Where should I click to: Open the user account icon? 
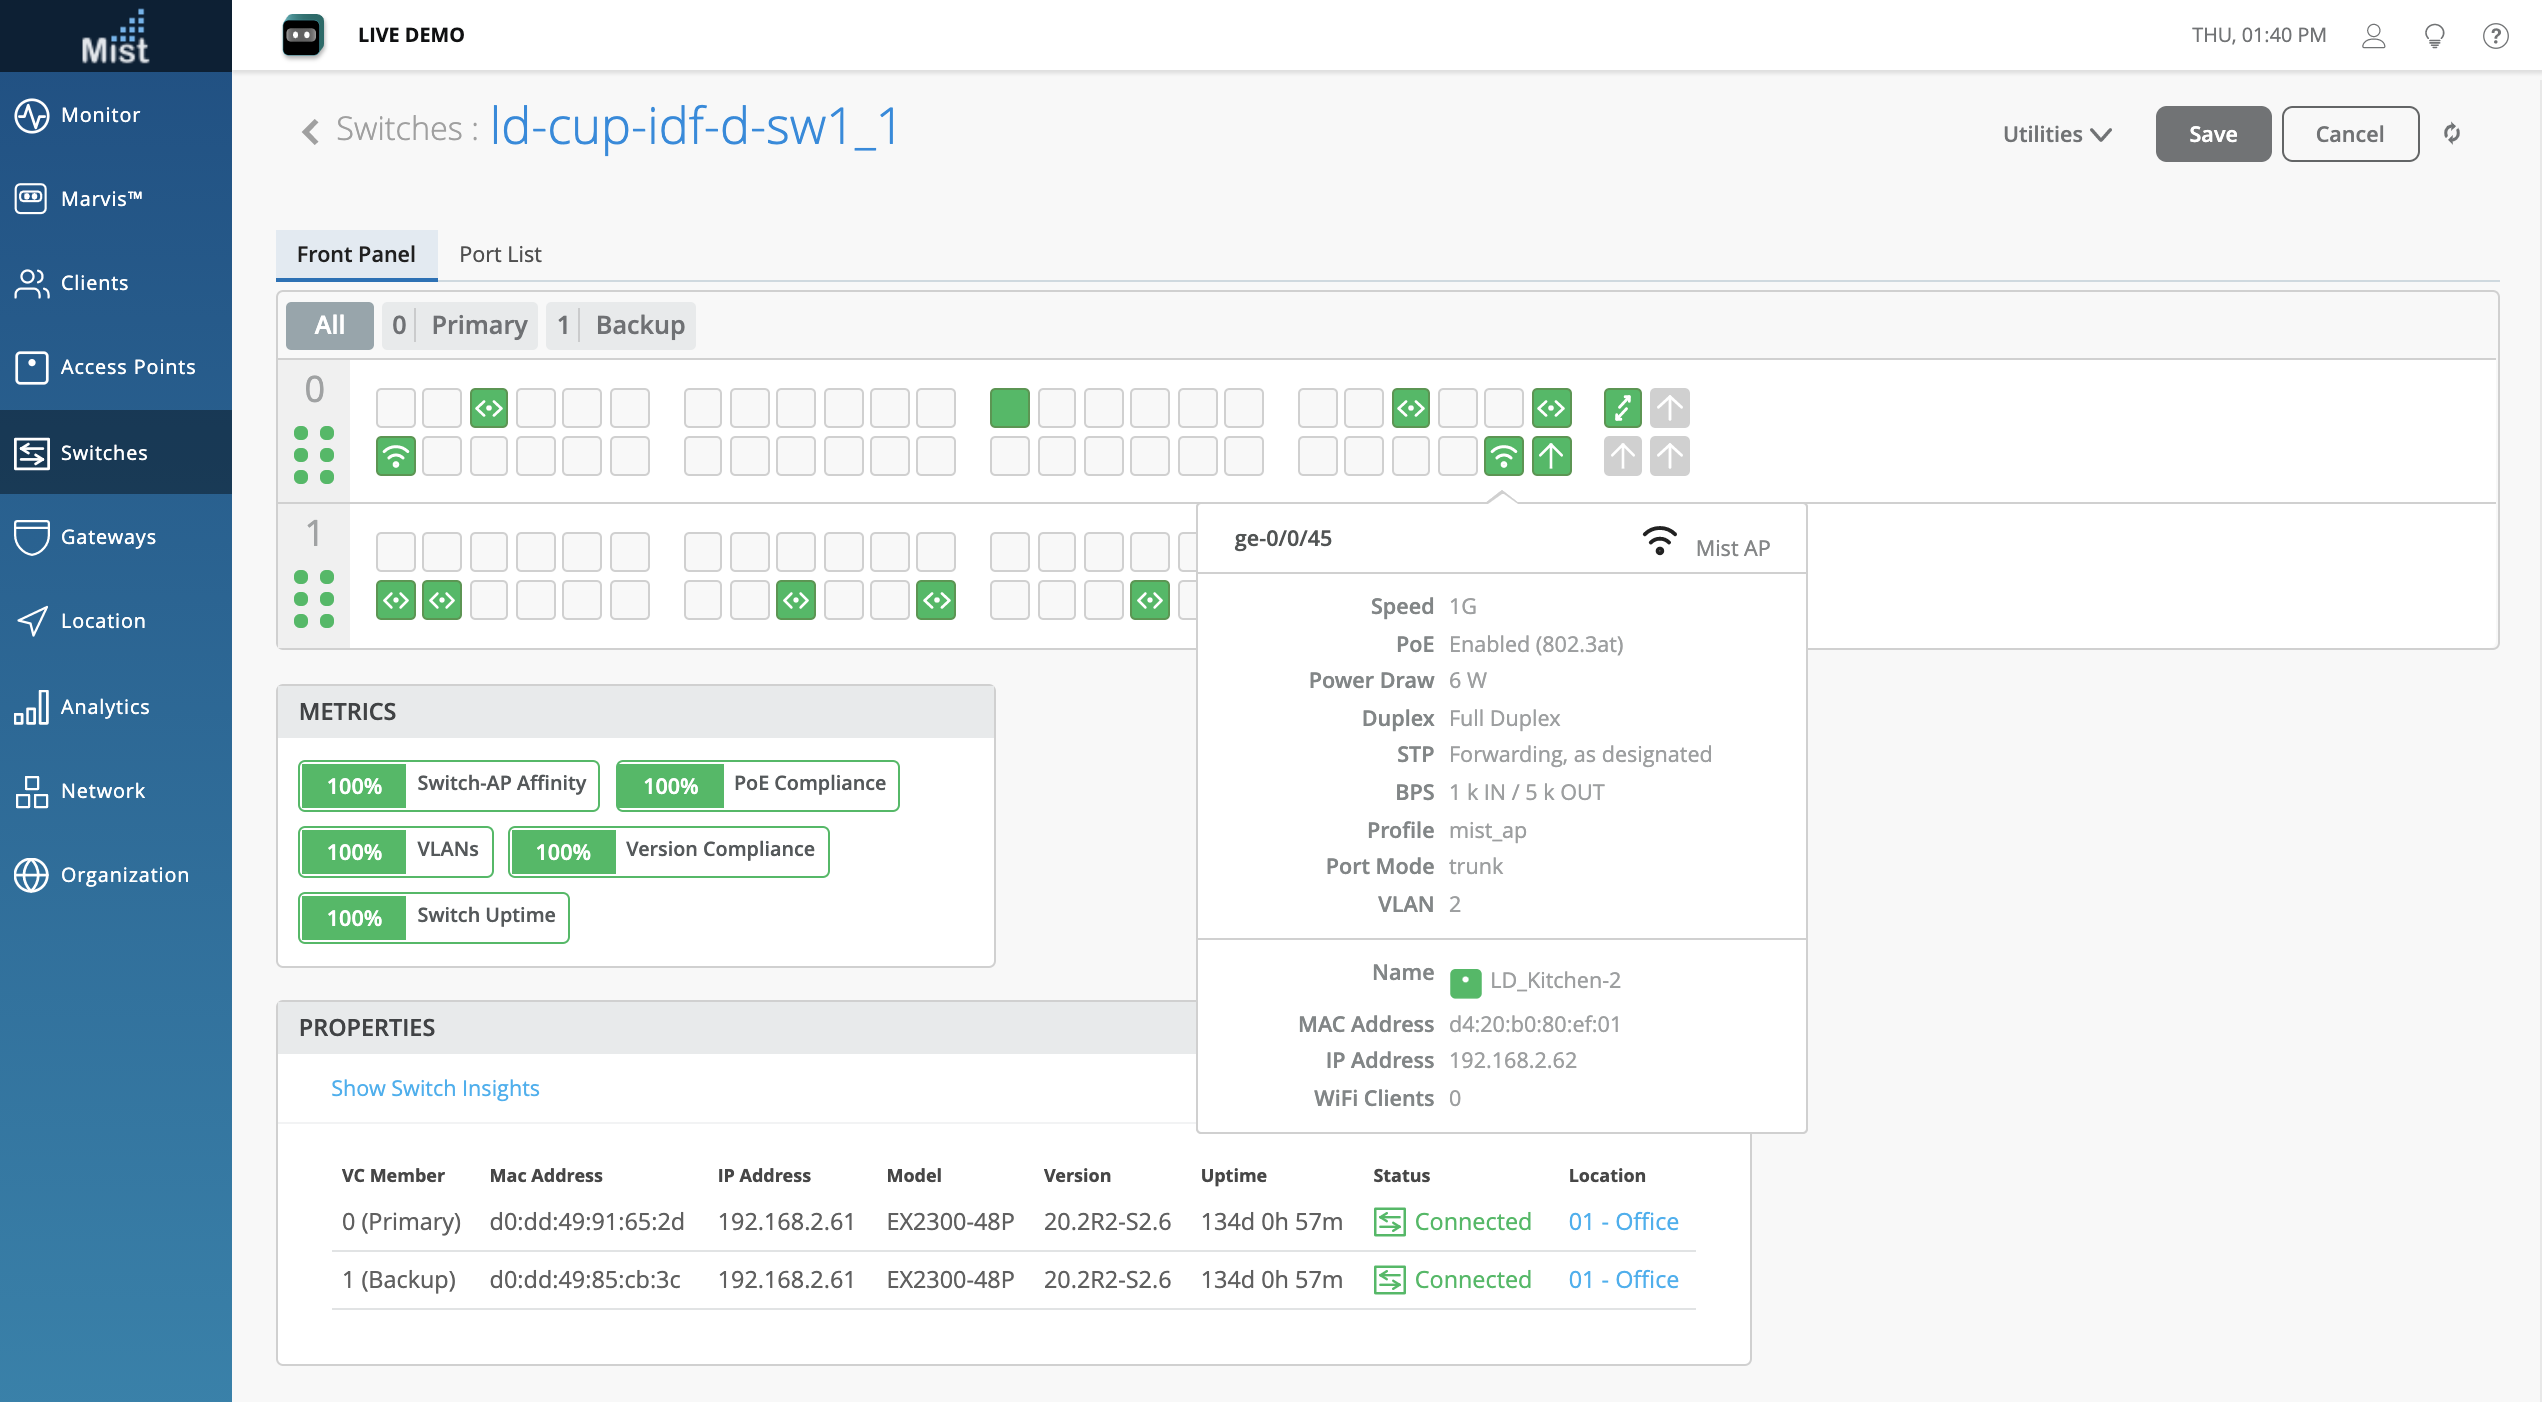click(x=2373, y=36)
